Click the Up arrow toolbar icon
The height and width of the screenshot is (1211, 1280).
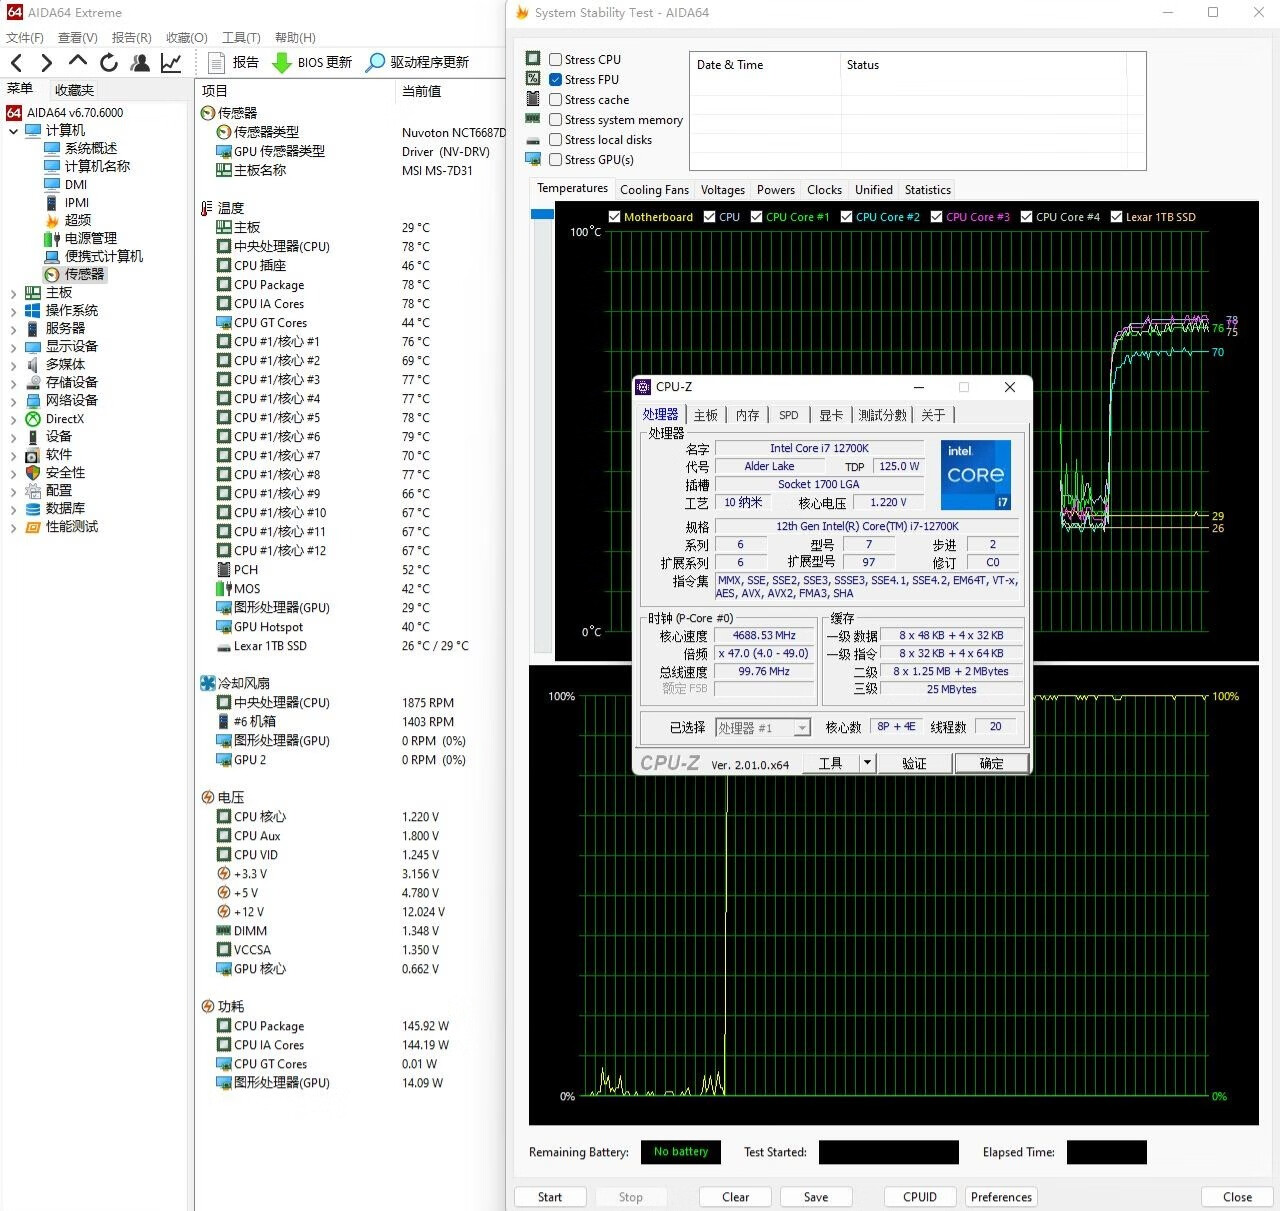pyautogui.click(x=78, y=62)
